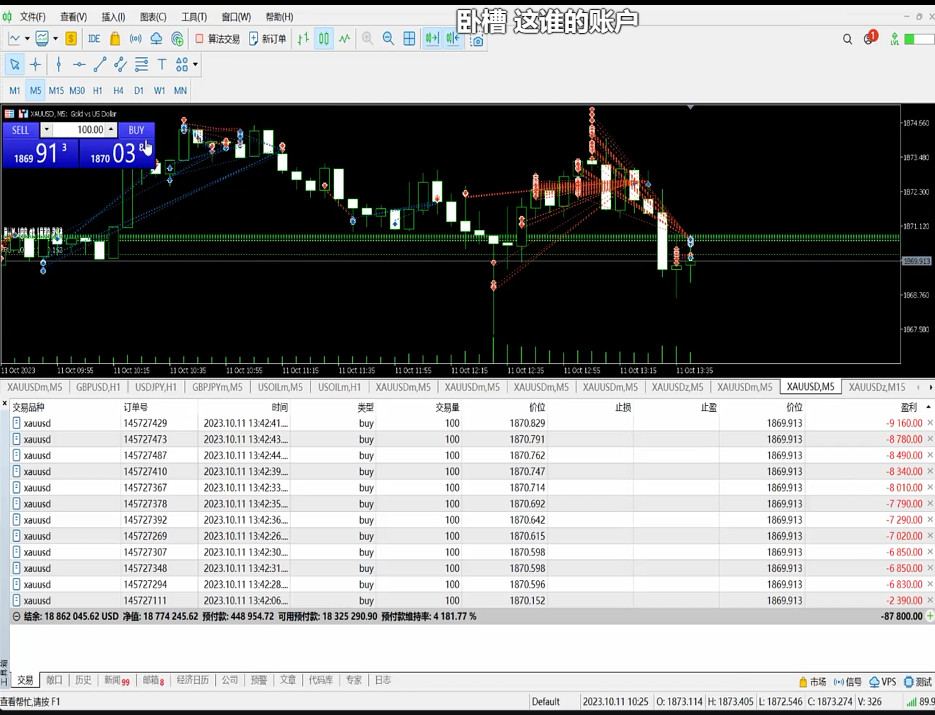This screenshot has height=715, width=935.
Task: Click the green plus radar icon
Action: (x=177, y=39)
